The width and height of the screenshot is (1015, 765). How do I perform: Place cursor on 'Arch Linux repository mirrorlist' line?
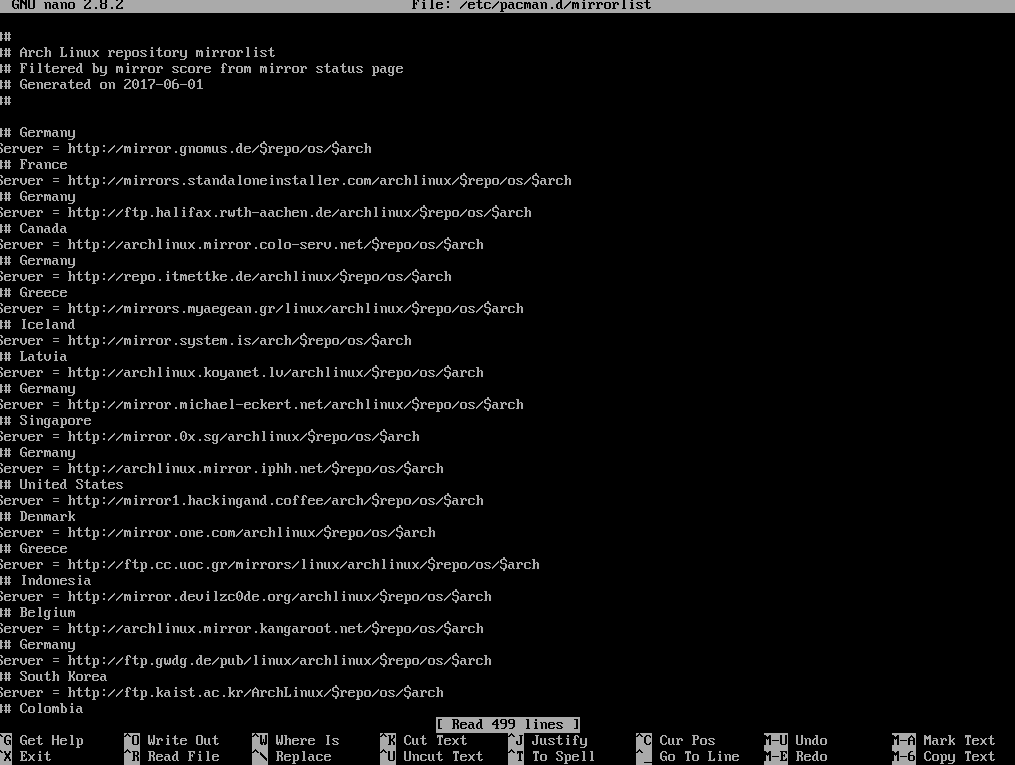138,52
